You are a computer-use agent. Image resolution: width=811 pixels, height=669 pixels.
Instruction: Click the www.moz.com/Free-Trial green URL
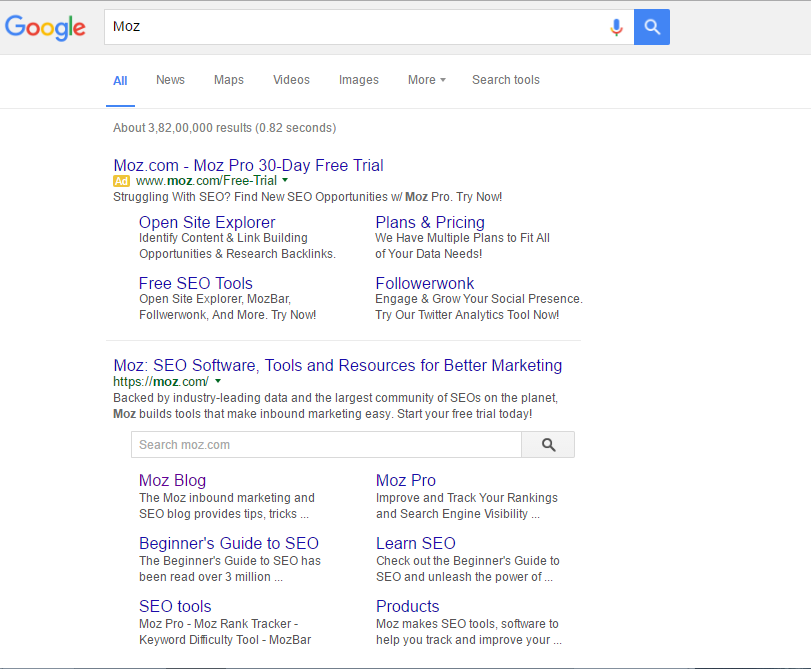click(x=206, y=181)
